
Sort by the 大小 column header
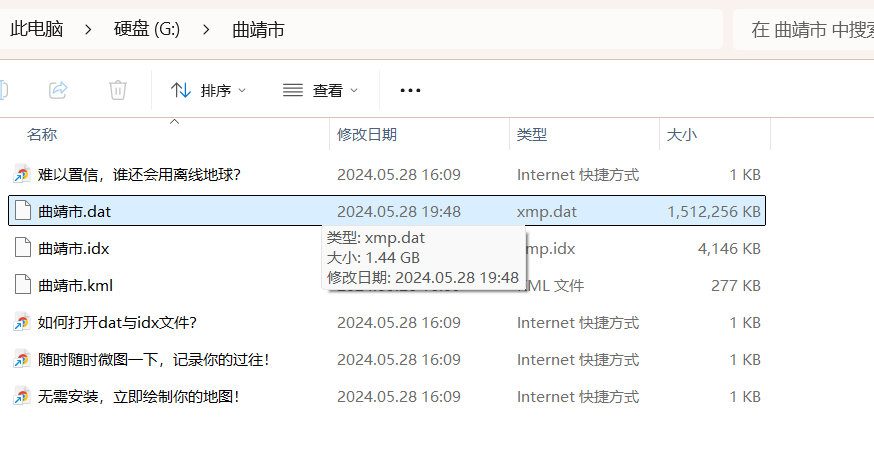(682, 135)
